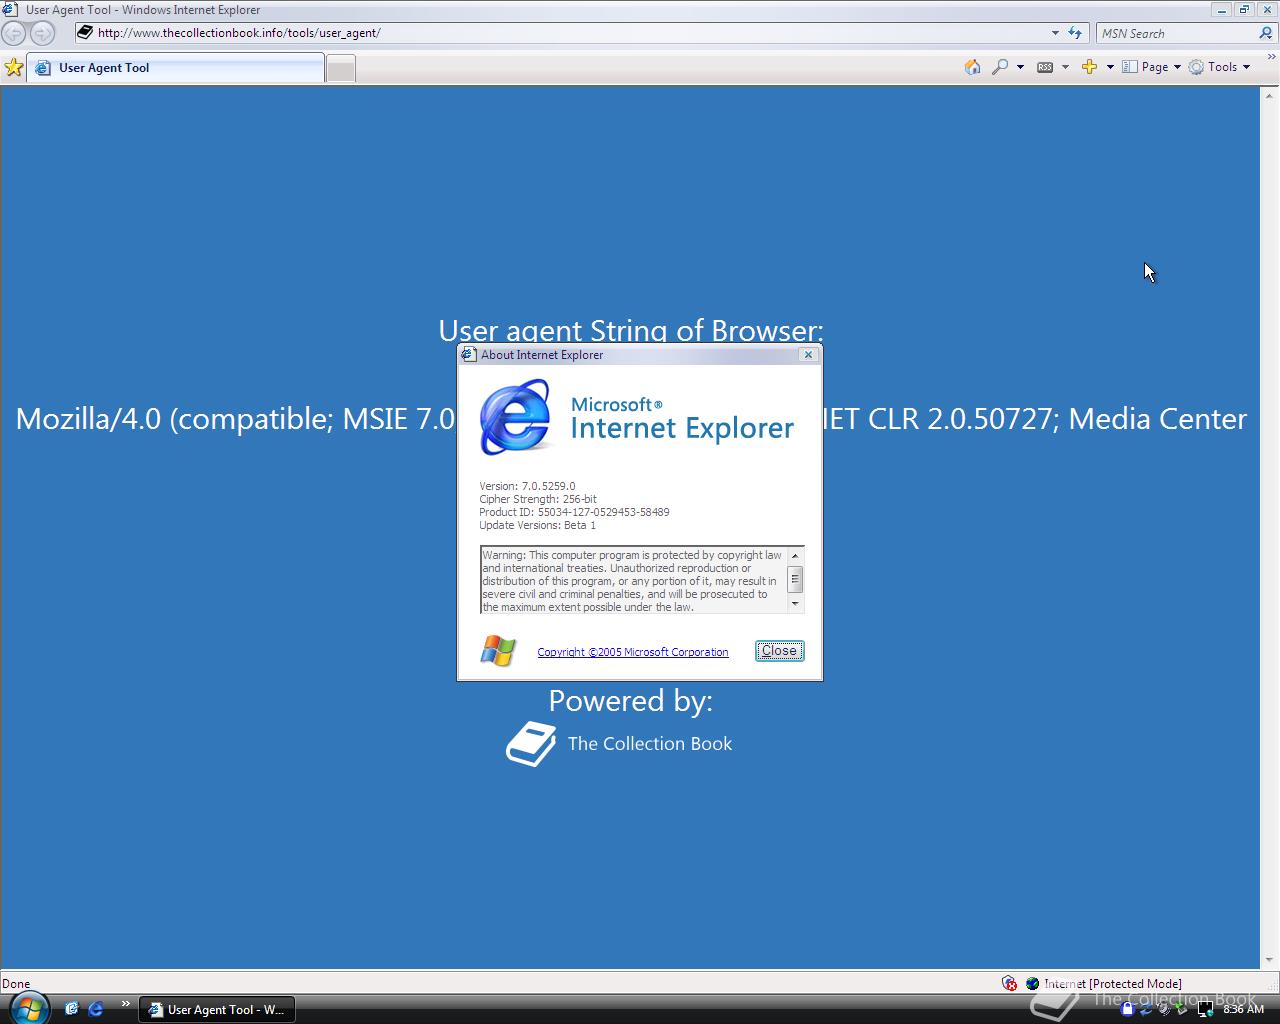Click the RSS feeds icon

[x=1045, y=67]
